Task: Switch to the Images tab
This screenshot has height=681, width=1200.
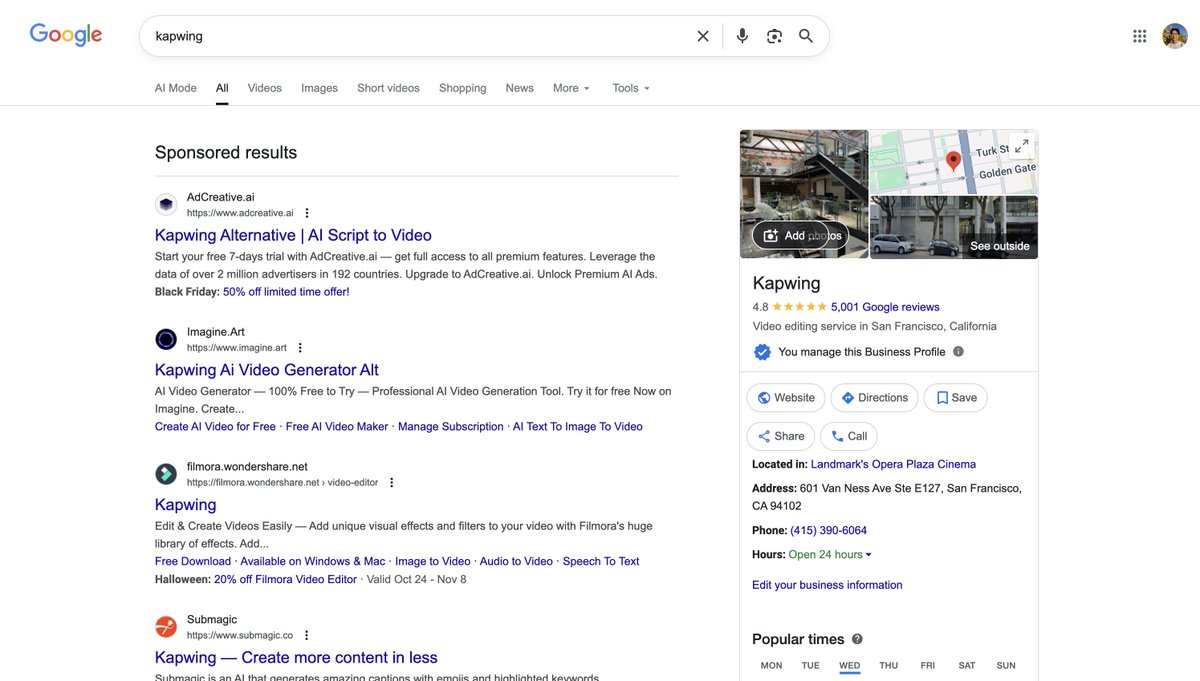Action: tap(320, 88)
